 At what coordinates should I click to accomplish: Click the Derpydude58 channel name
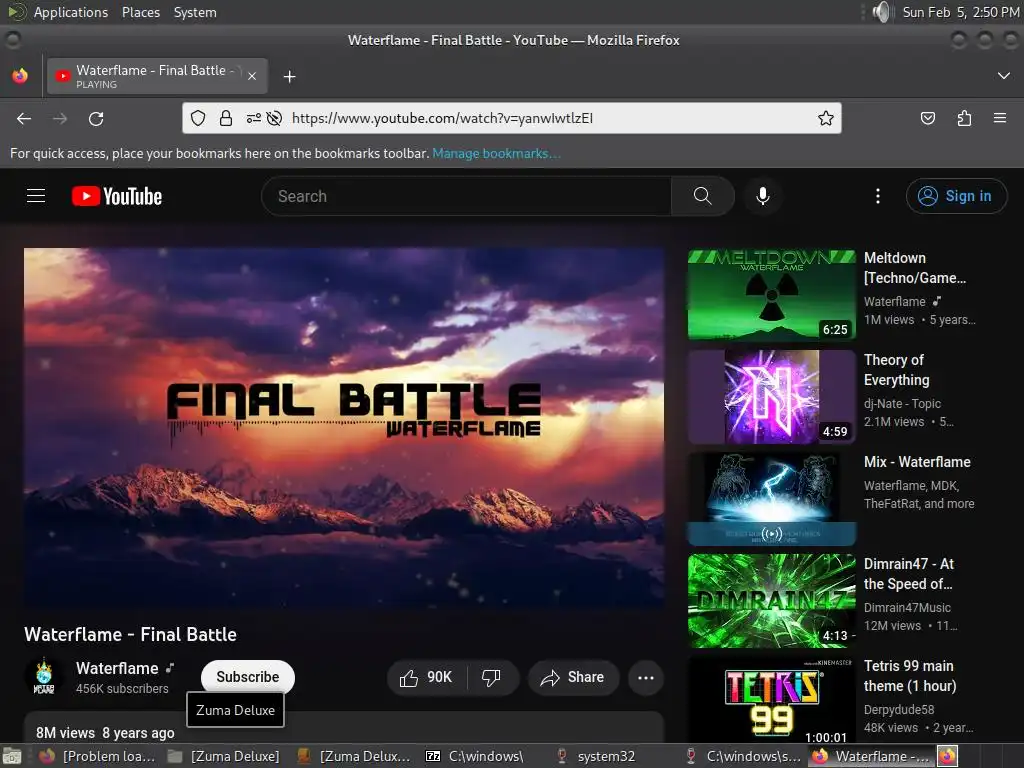coord(899,709)
